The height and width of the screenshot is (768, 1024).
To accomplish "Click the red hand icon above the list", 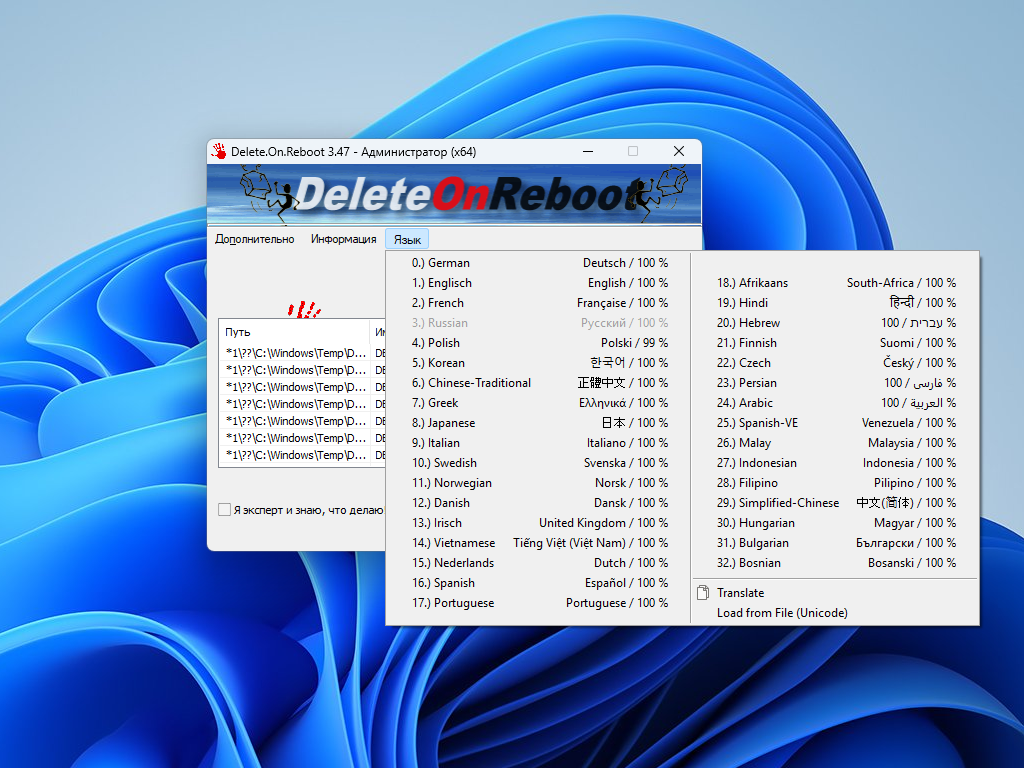I will 303,309.
